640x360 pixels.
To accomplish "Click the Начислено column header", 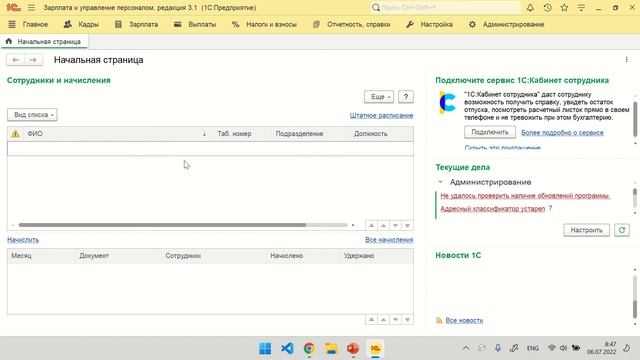I will point(287,256).
